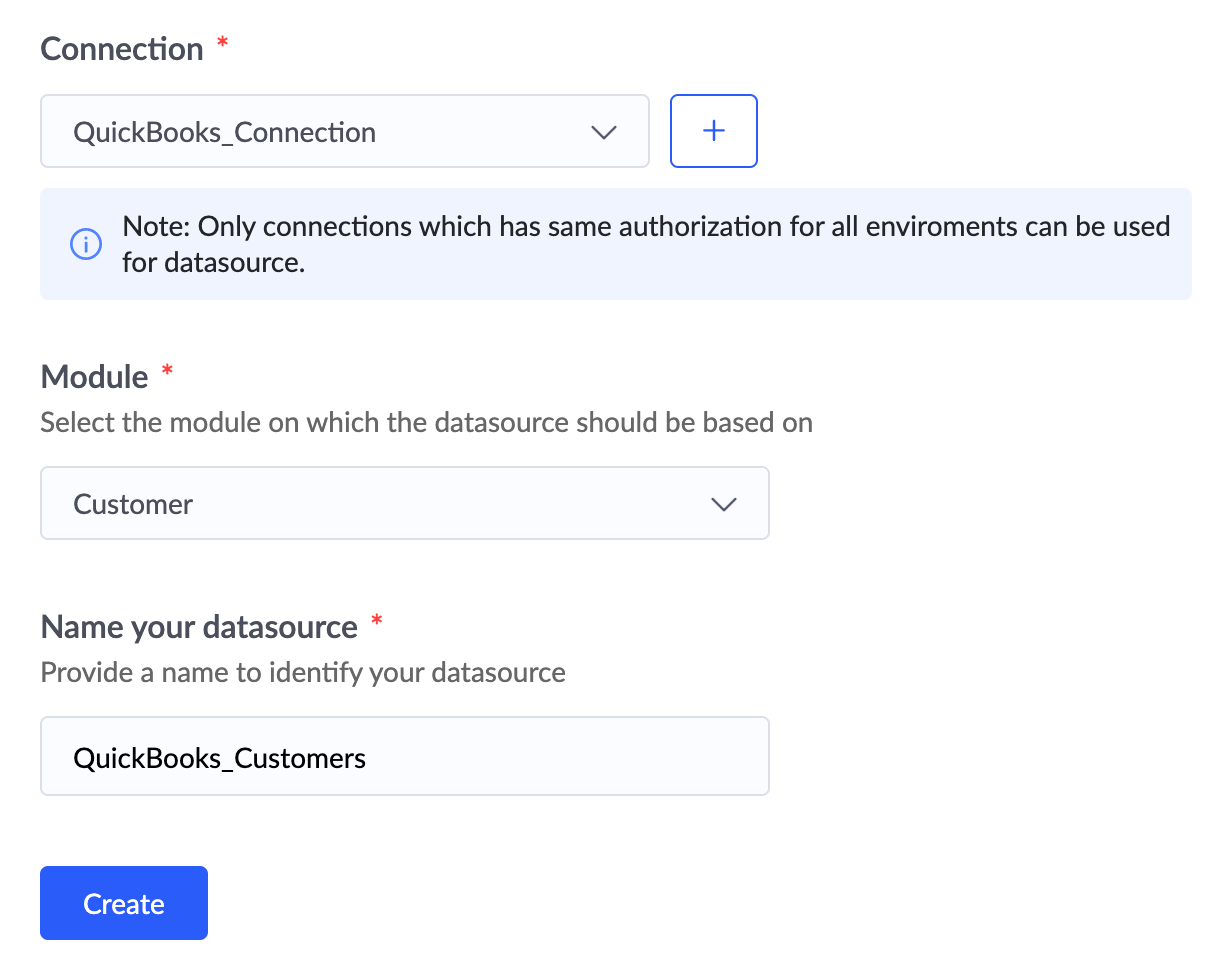Select the selected 'Customer' value text
This screenshot has width=1212, height=972.
(x=133, y=504)
